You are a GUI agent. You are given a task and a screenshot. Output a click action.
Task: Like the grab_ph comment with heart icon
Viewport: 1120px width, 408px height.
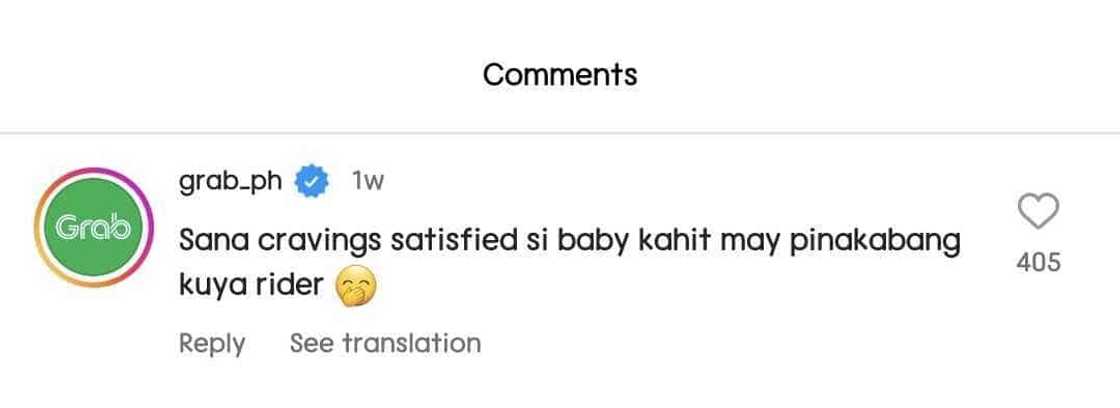pos(1038,212)
